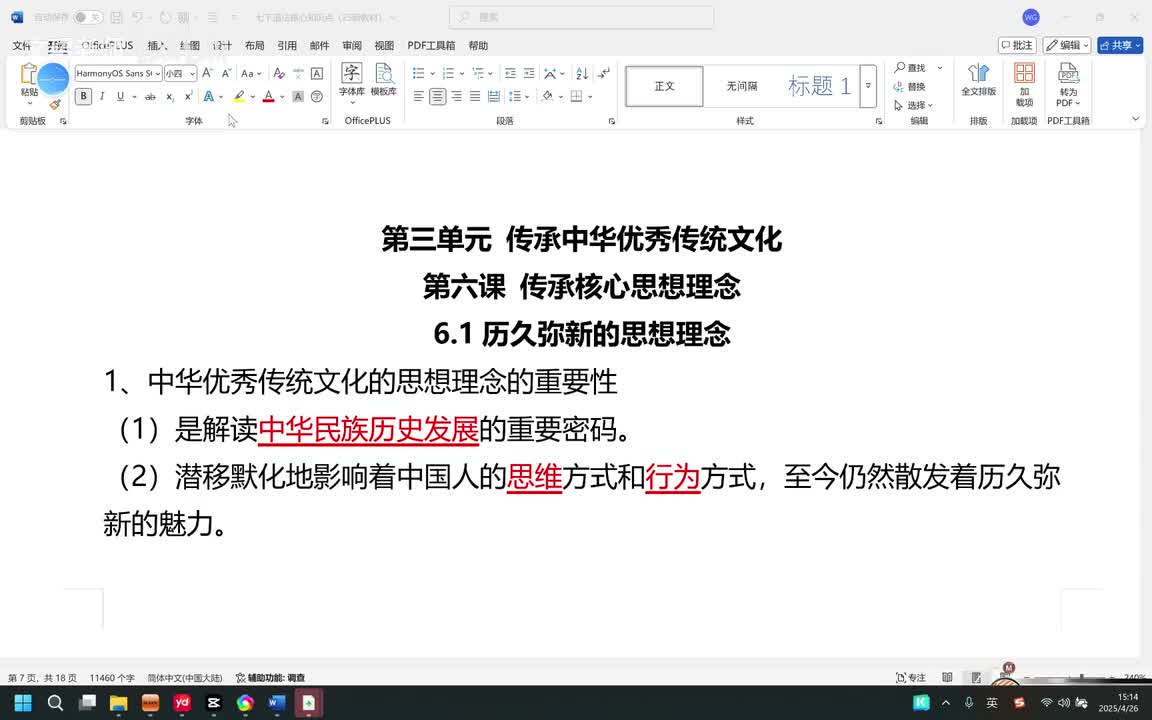Open the Template Library (模板库) icon
The width and height of the screenshot is (1152, 720).
[x=384, y=79]
